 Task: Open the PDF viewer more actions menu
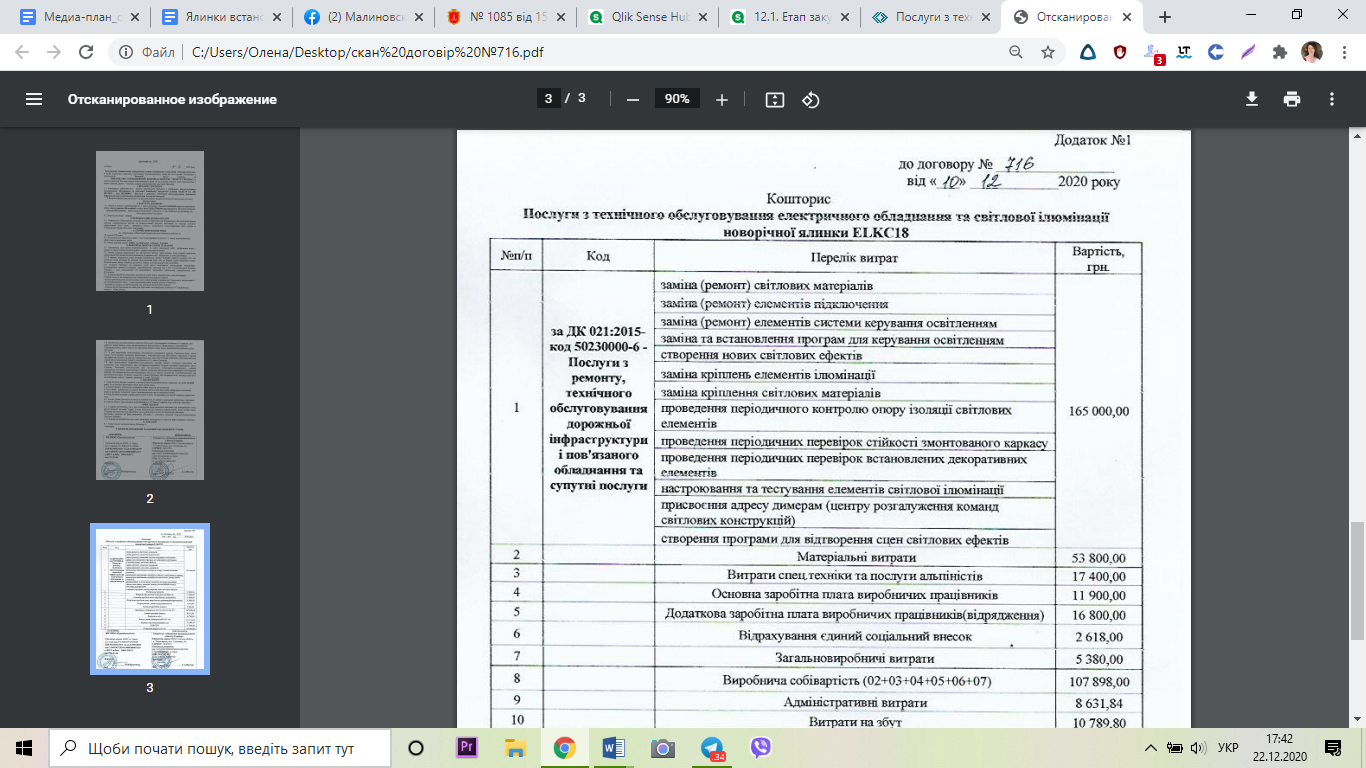point(1332,99)
